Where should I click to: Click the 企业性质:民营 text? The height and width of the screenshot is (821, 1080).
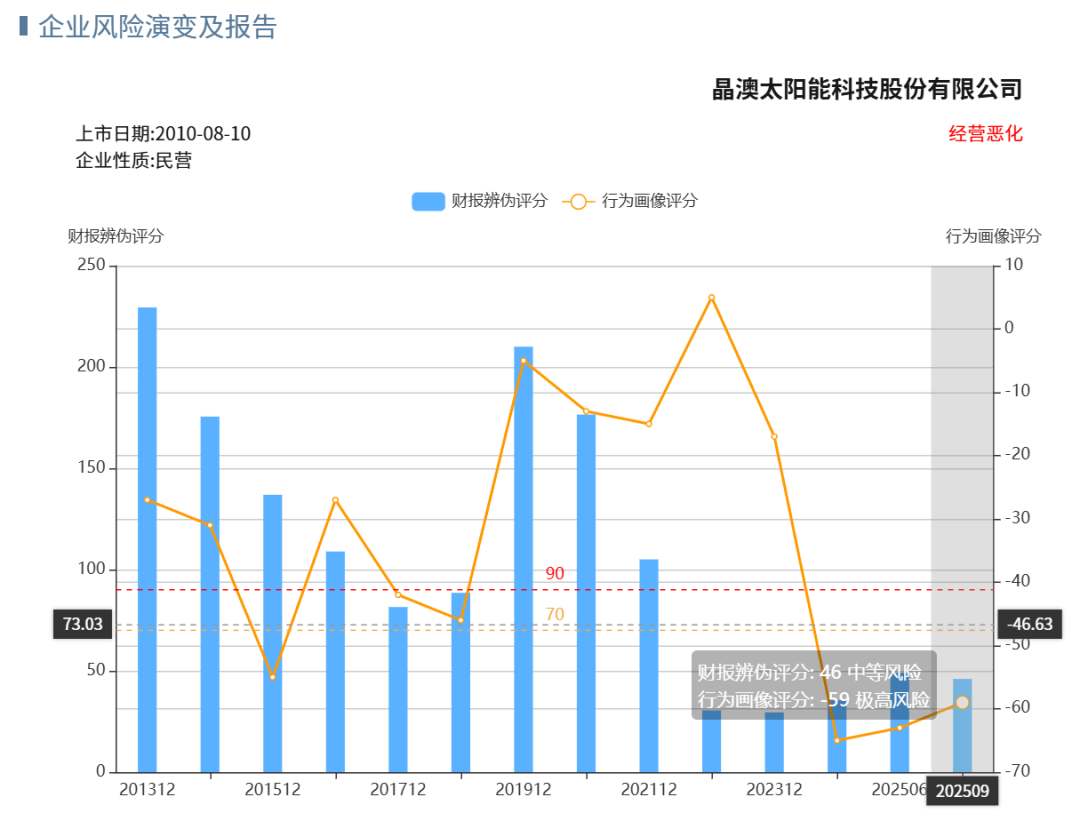134,160
